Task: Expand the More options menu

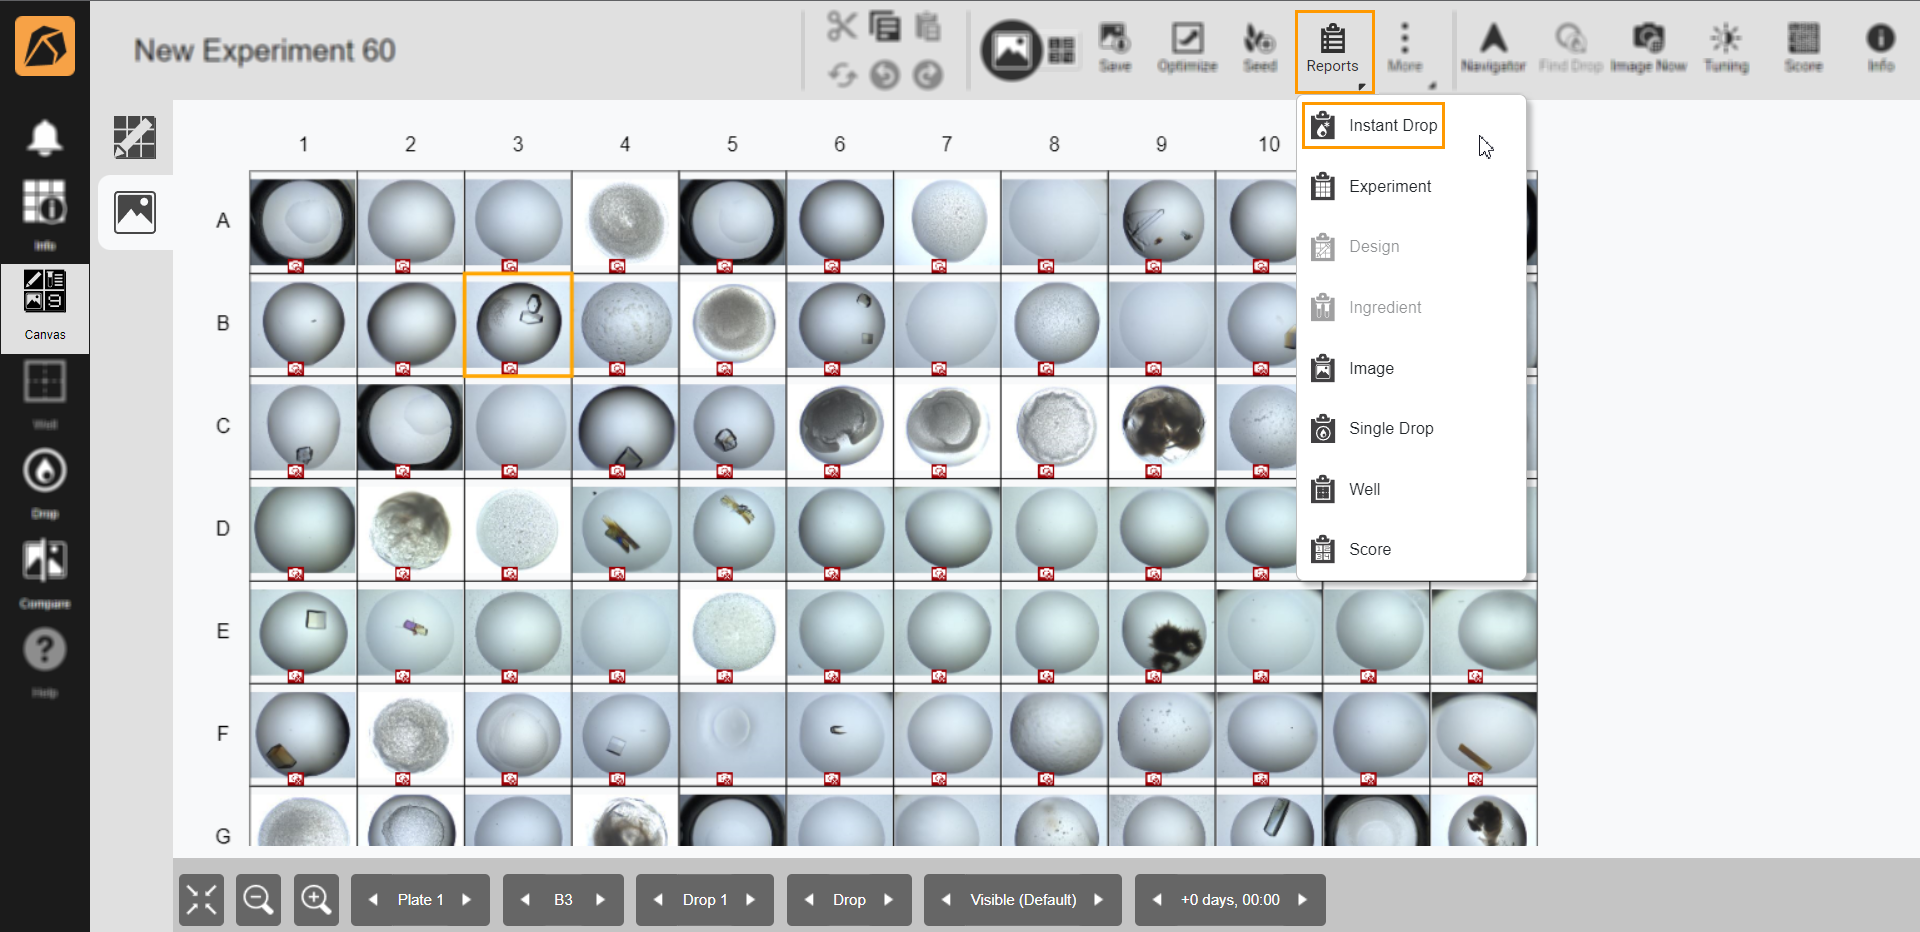Action: 1404,49
